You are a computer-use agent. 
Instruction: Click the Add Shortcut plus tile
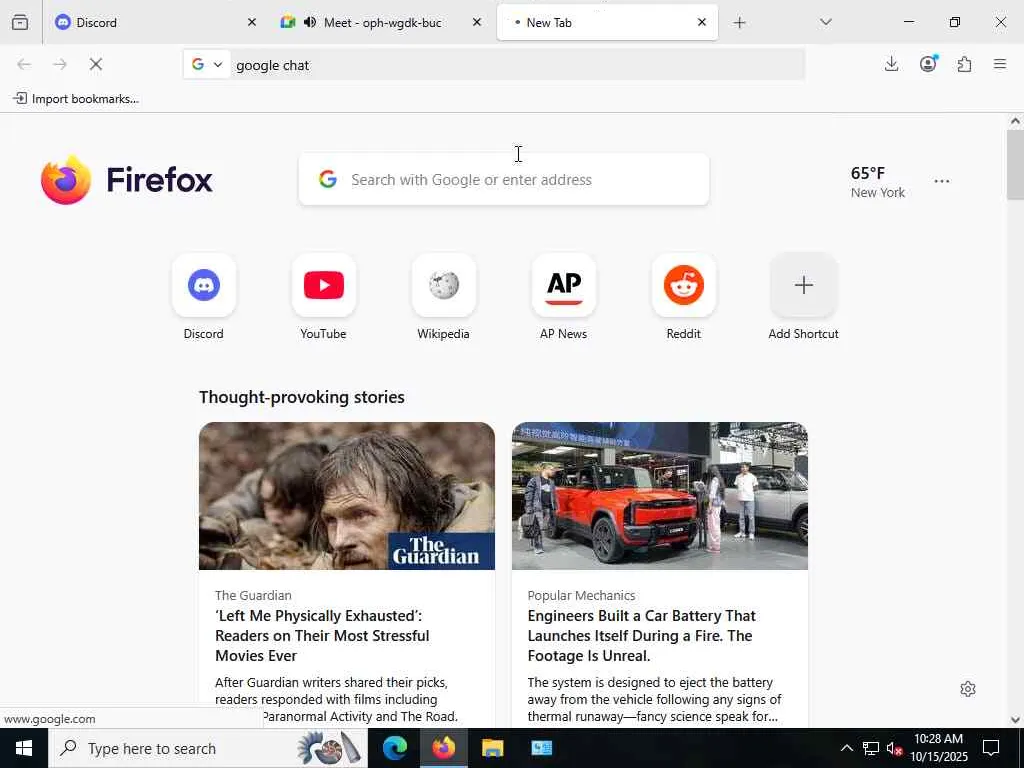pyautogui.click(x=804, y=285)
